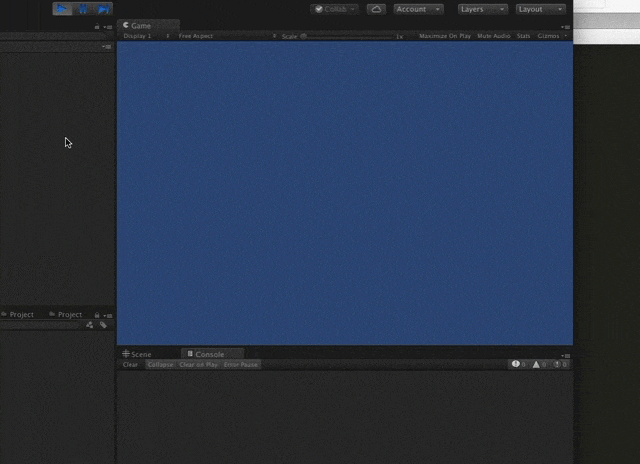Open the Console panel options menu

point(566,355)
